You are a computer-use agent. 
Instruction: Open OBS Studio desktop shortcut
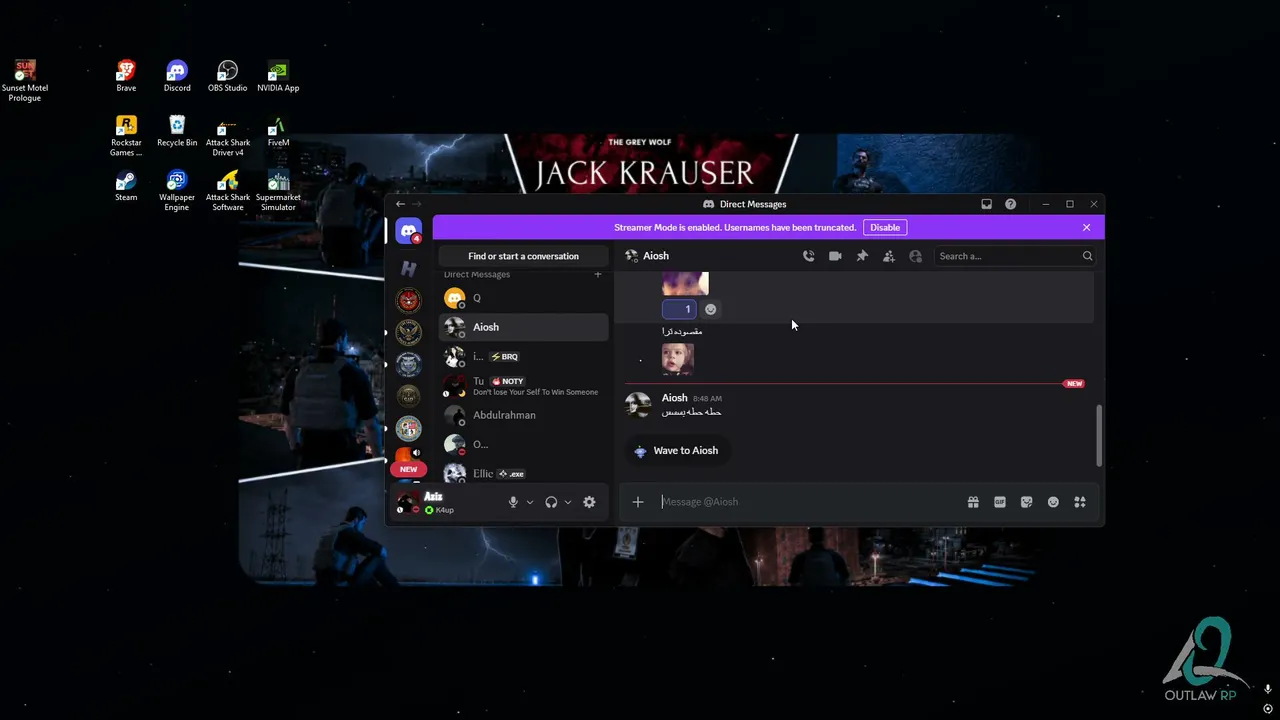228,76
